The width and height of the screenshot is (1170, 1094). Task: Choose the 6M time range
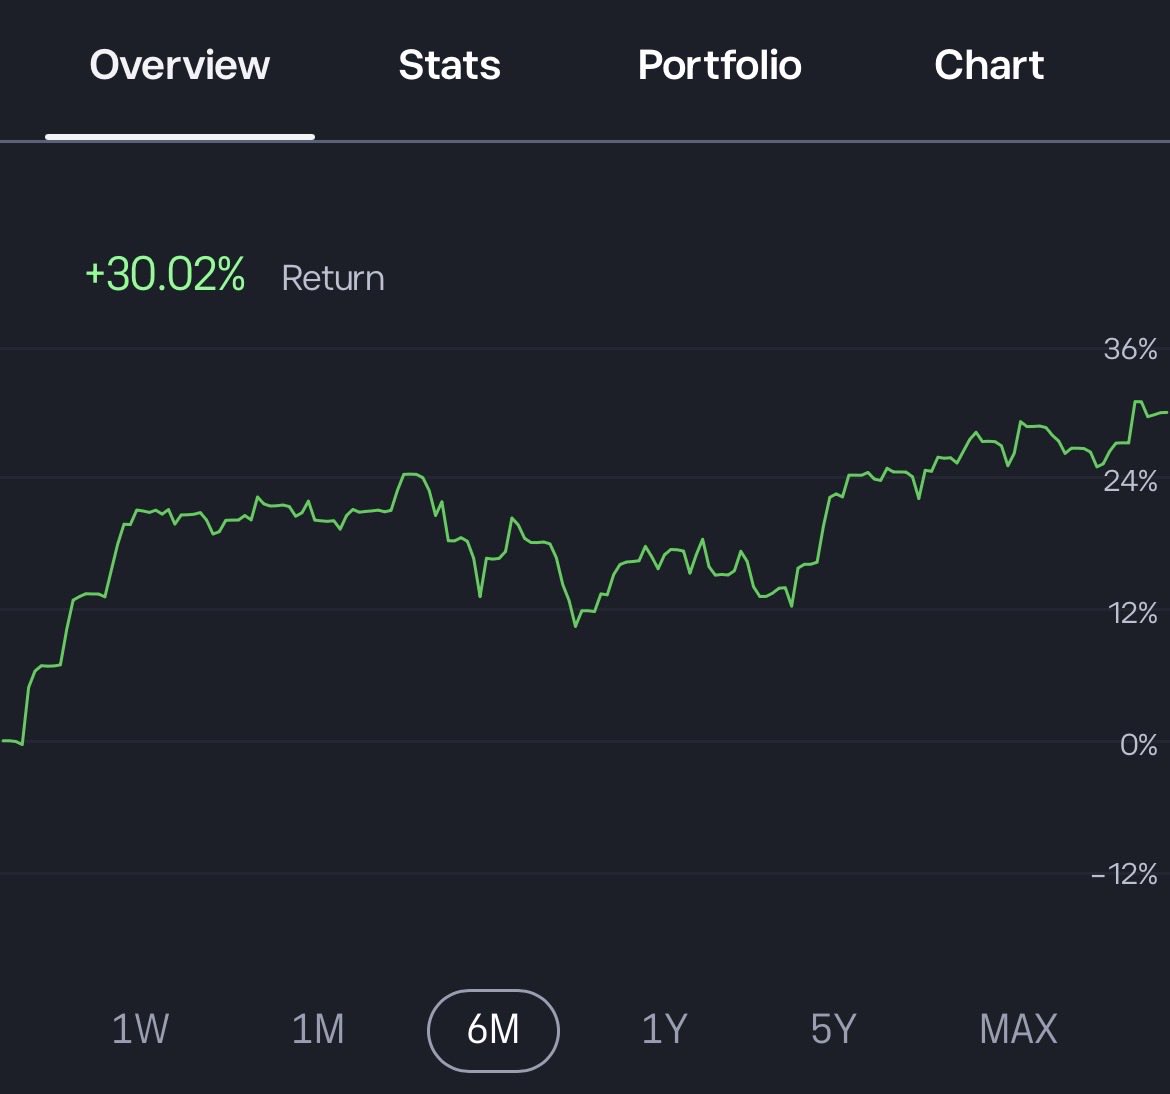pos(493,1030)
